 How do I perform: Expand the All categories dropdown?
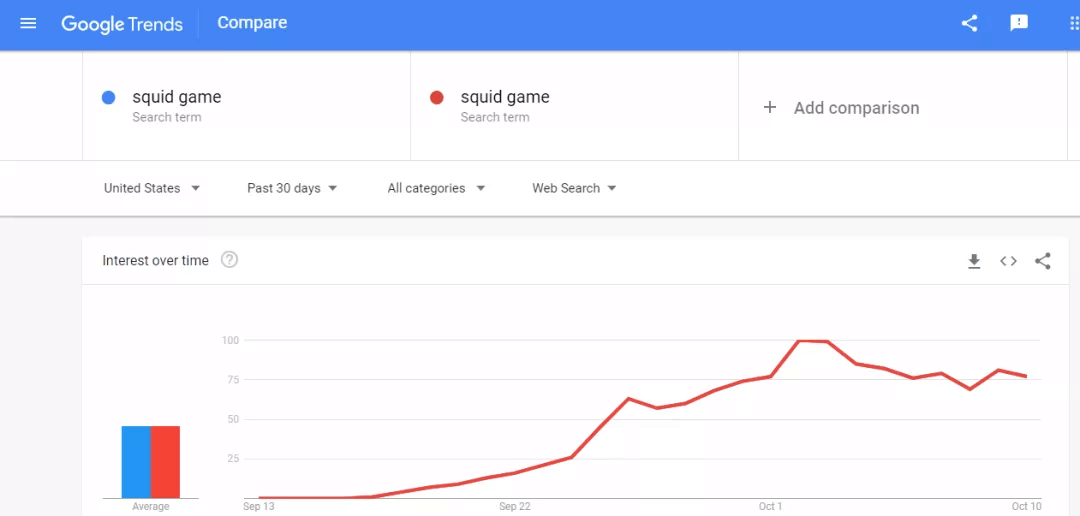click(x=436, y=188)
